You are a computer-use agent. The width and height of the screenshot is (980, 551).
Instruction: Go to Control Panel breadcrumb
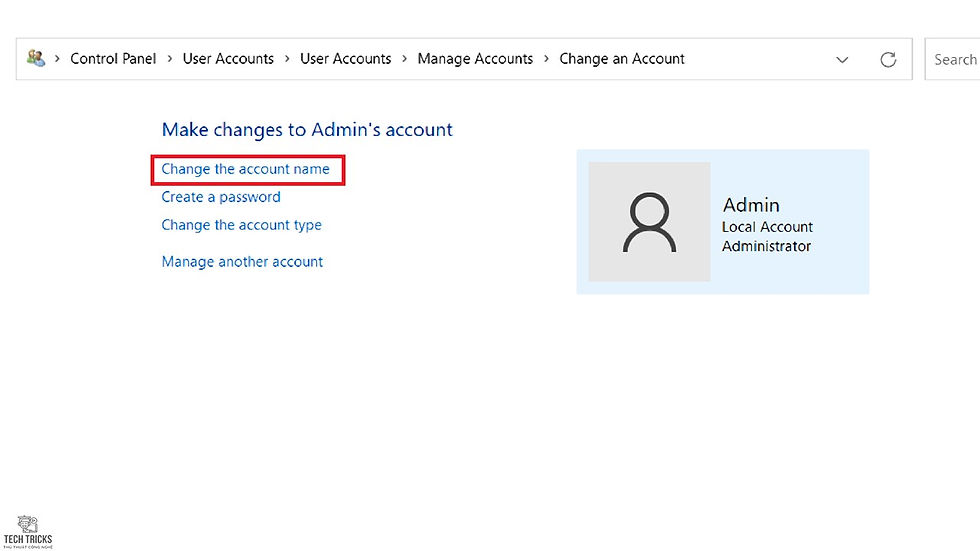[x=113, y=59]
